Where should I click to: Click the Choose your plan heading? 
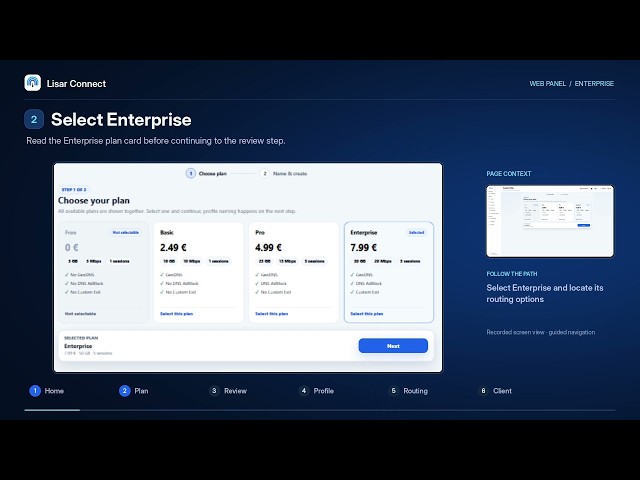coord(94,200)
